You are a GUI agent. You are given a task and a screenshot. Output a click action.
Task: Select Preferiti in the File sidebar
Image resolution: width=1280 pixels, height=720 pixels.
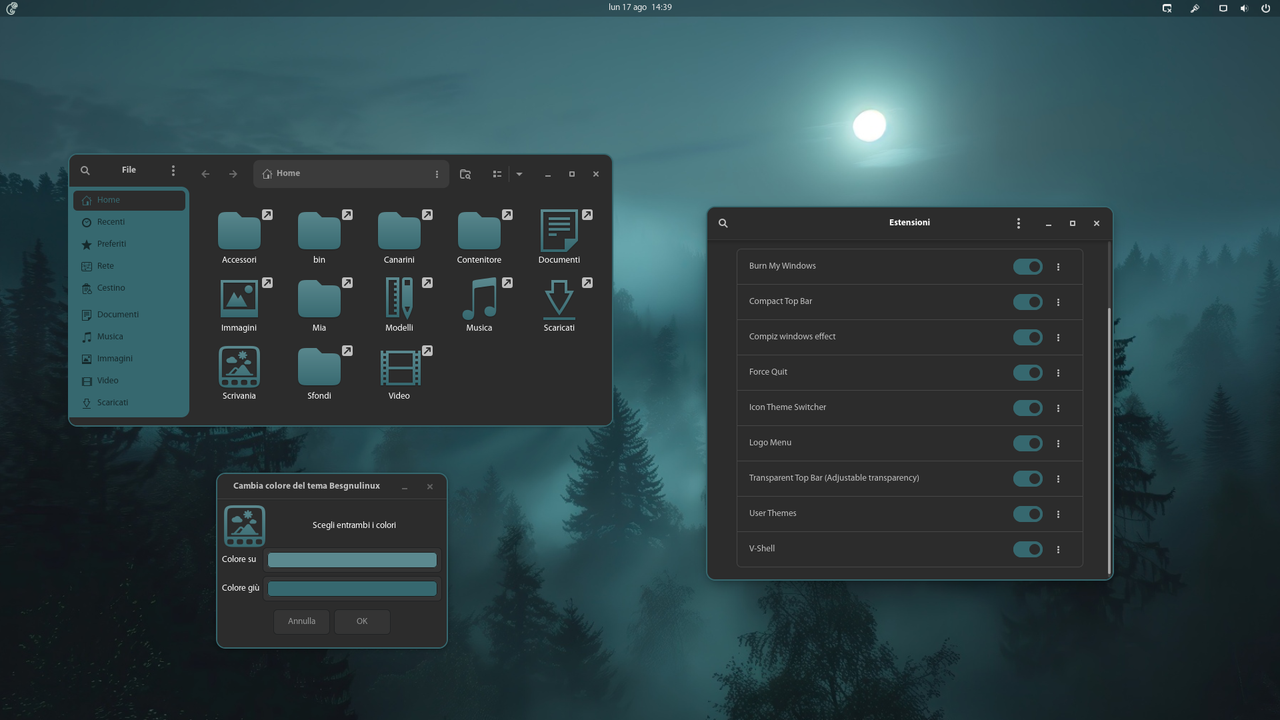[x=129, y=244]
